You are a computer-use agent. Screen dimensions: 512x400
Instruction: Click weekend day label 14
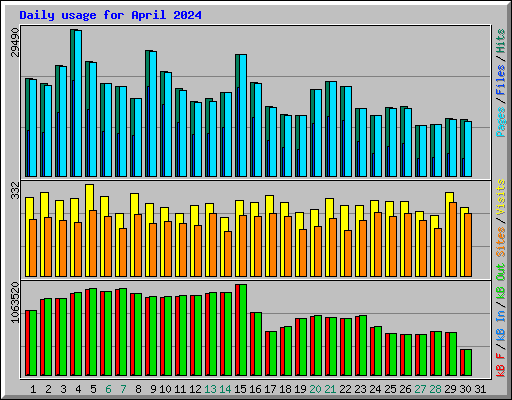(x=225, y=389)
